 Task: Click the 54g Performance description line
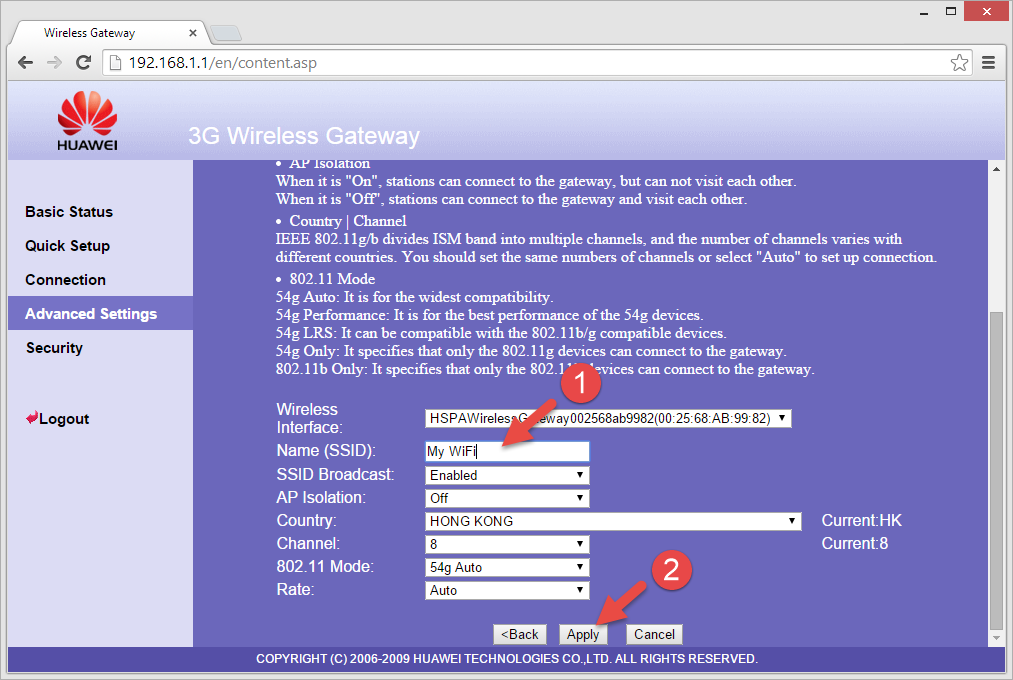pos(489,315)
